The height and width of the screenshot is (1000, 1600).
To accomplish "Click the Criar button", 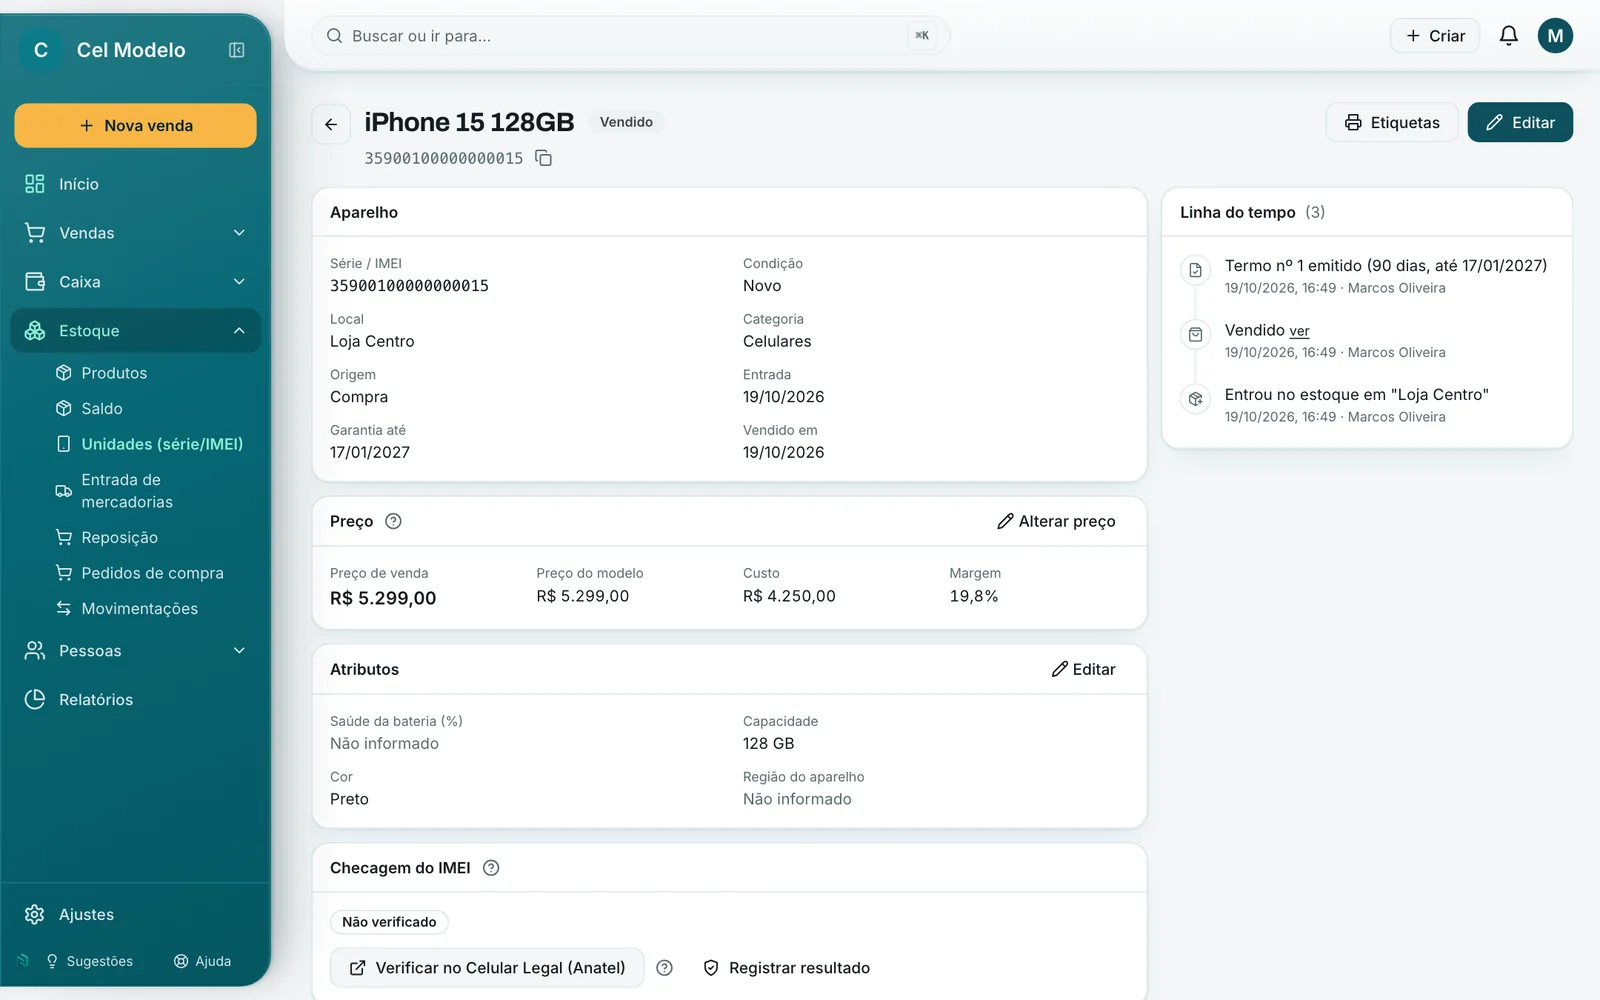I will (x=1435, y=36).
